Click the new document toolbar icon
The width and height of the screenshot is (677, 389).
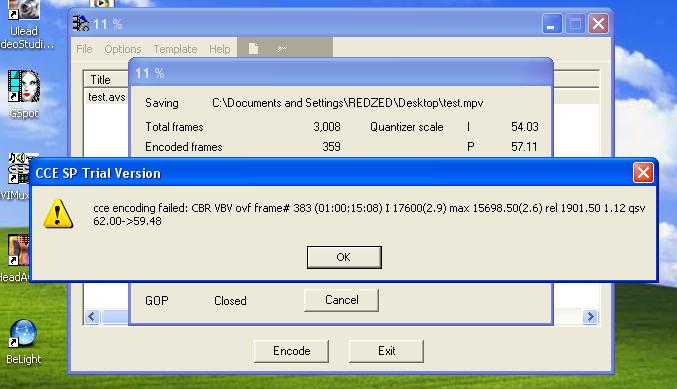coord(253,49)
